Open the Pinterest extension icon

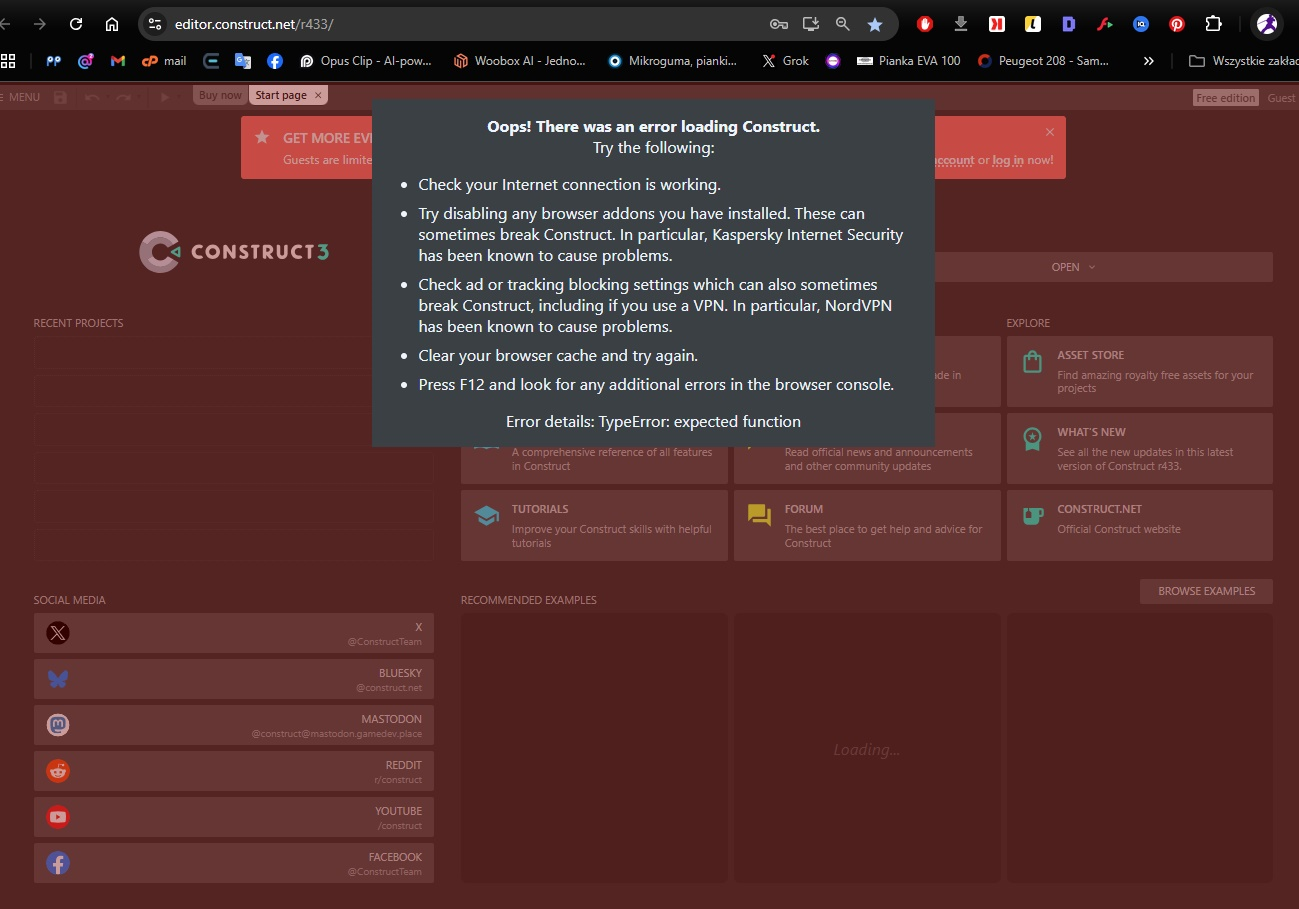[1177, 24]
